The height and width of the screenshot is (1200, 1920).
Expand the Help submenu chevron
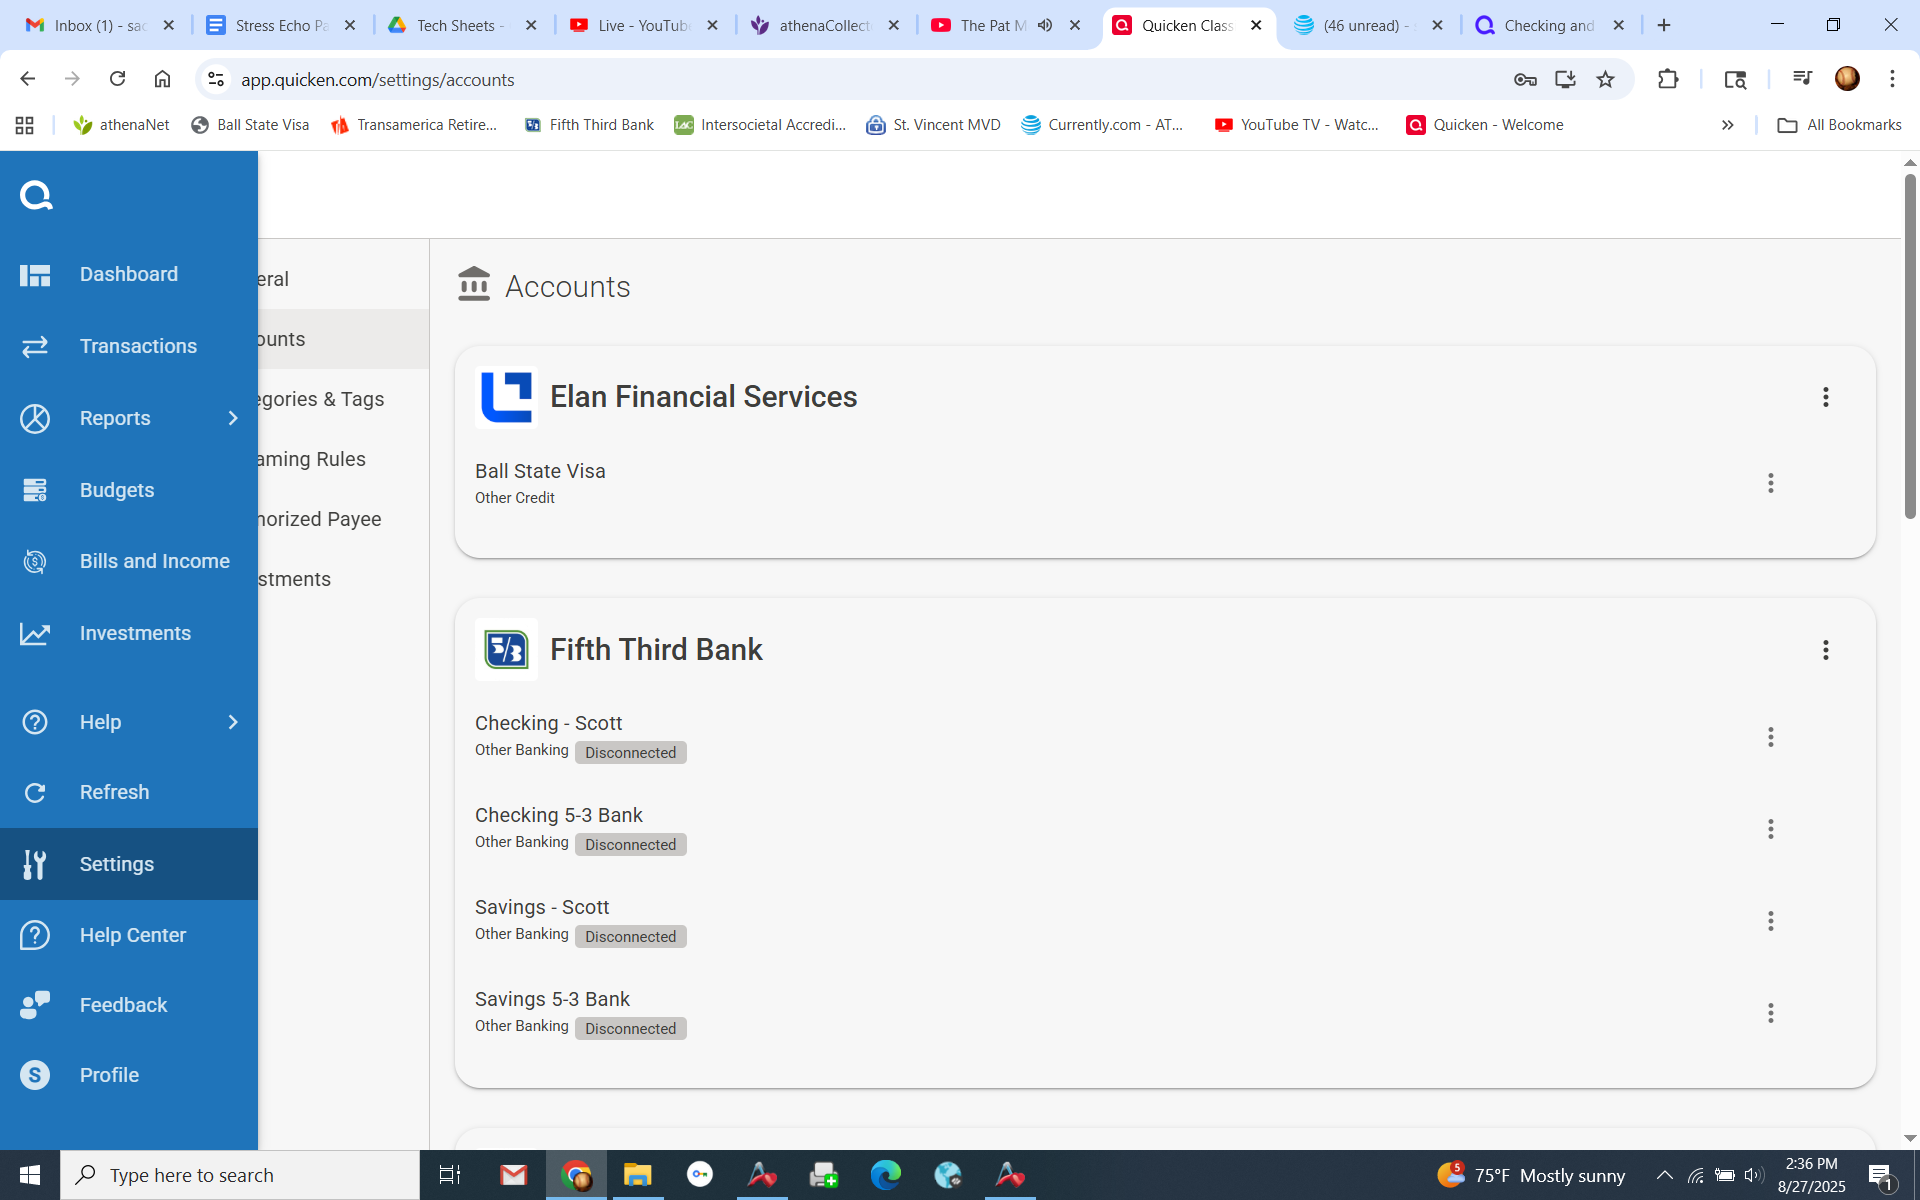click(233, 722)
